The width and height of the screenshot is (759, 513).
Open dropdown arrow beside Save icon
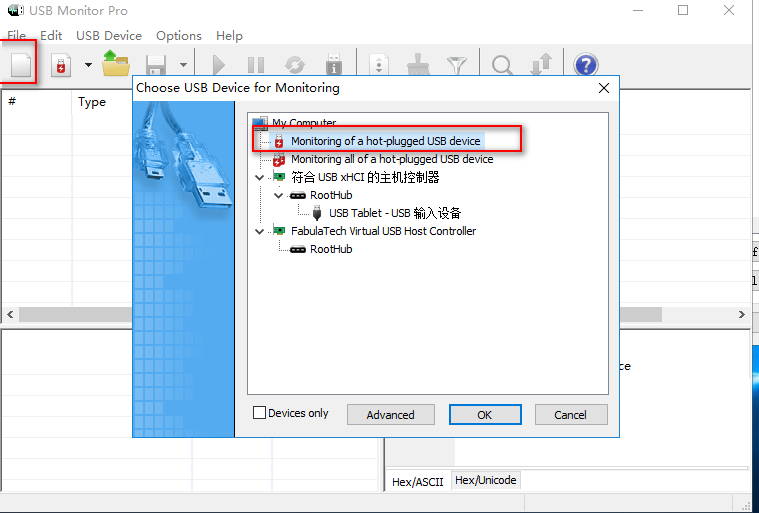[183, 65]
